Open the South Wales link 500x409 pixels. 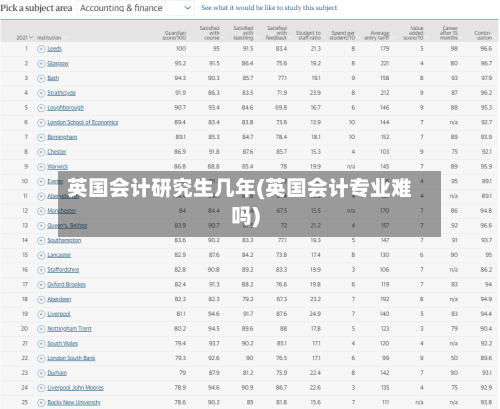tap(62, 343)
